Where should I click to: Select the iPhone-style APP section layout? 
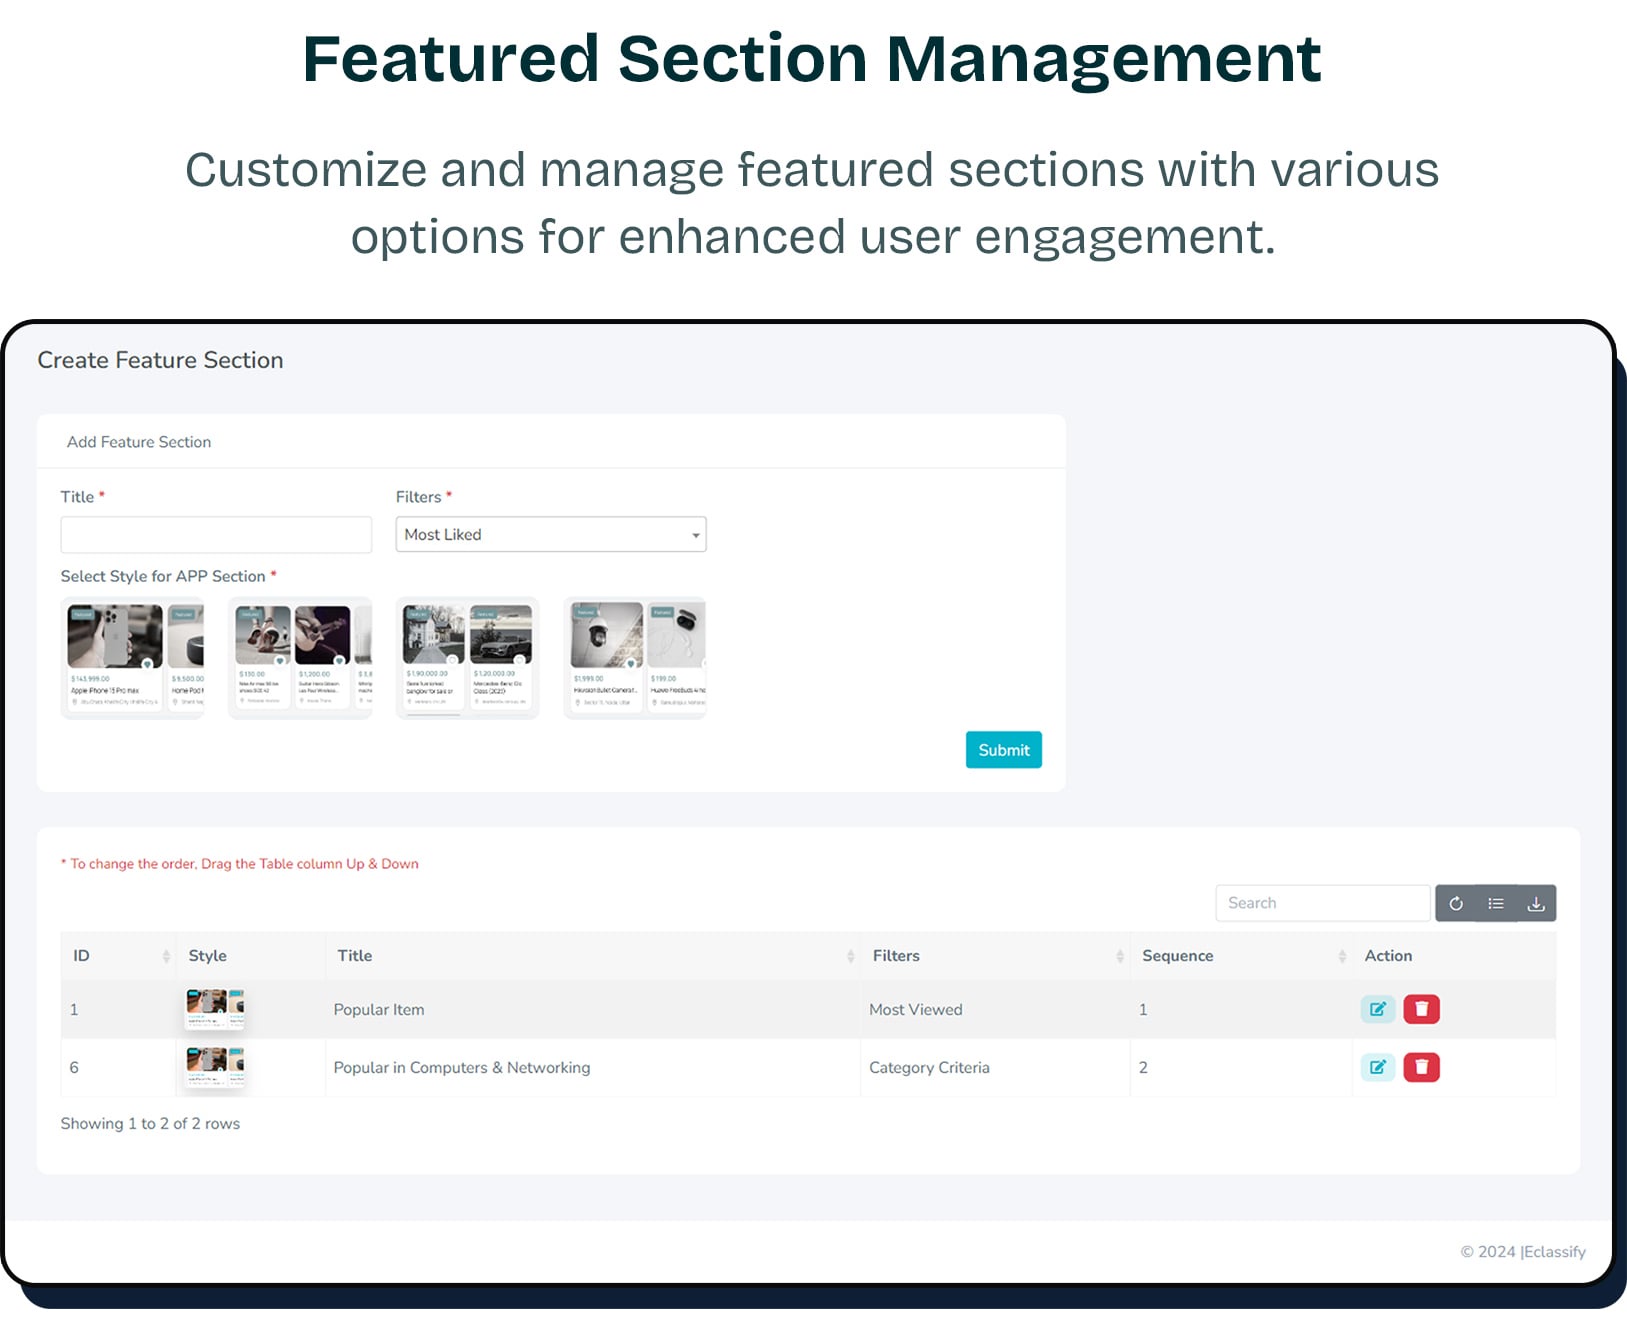tap(132, 656)
